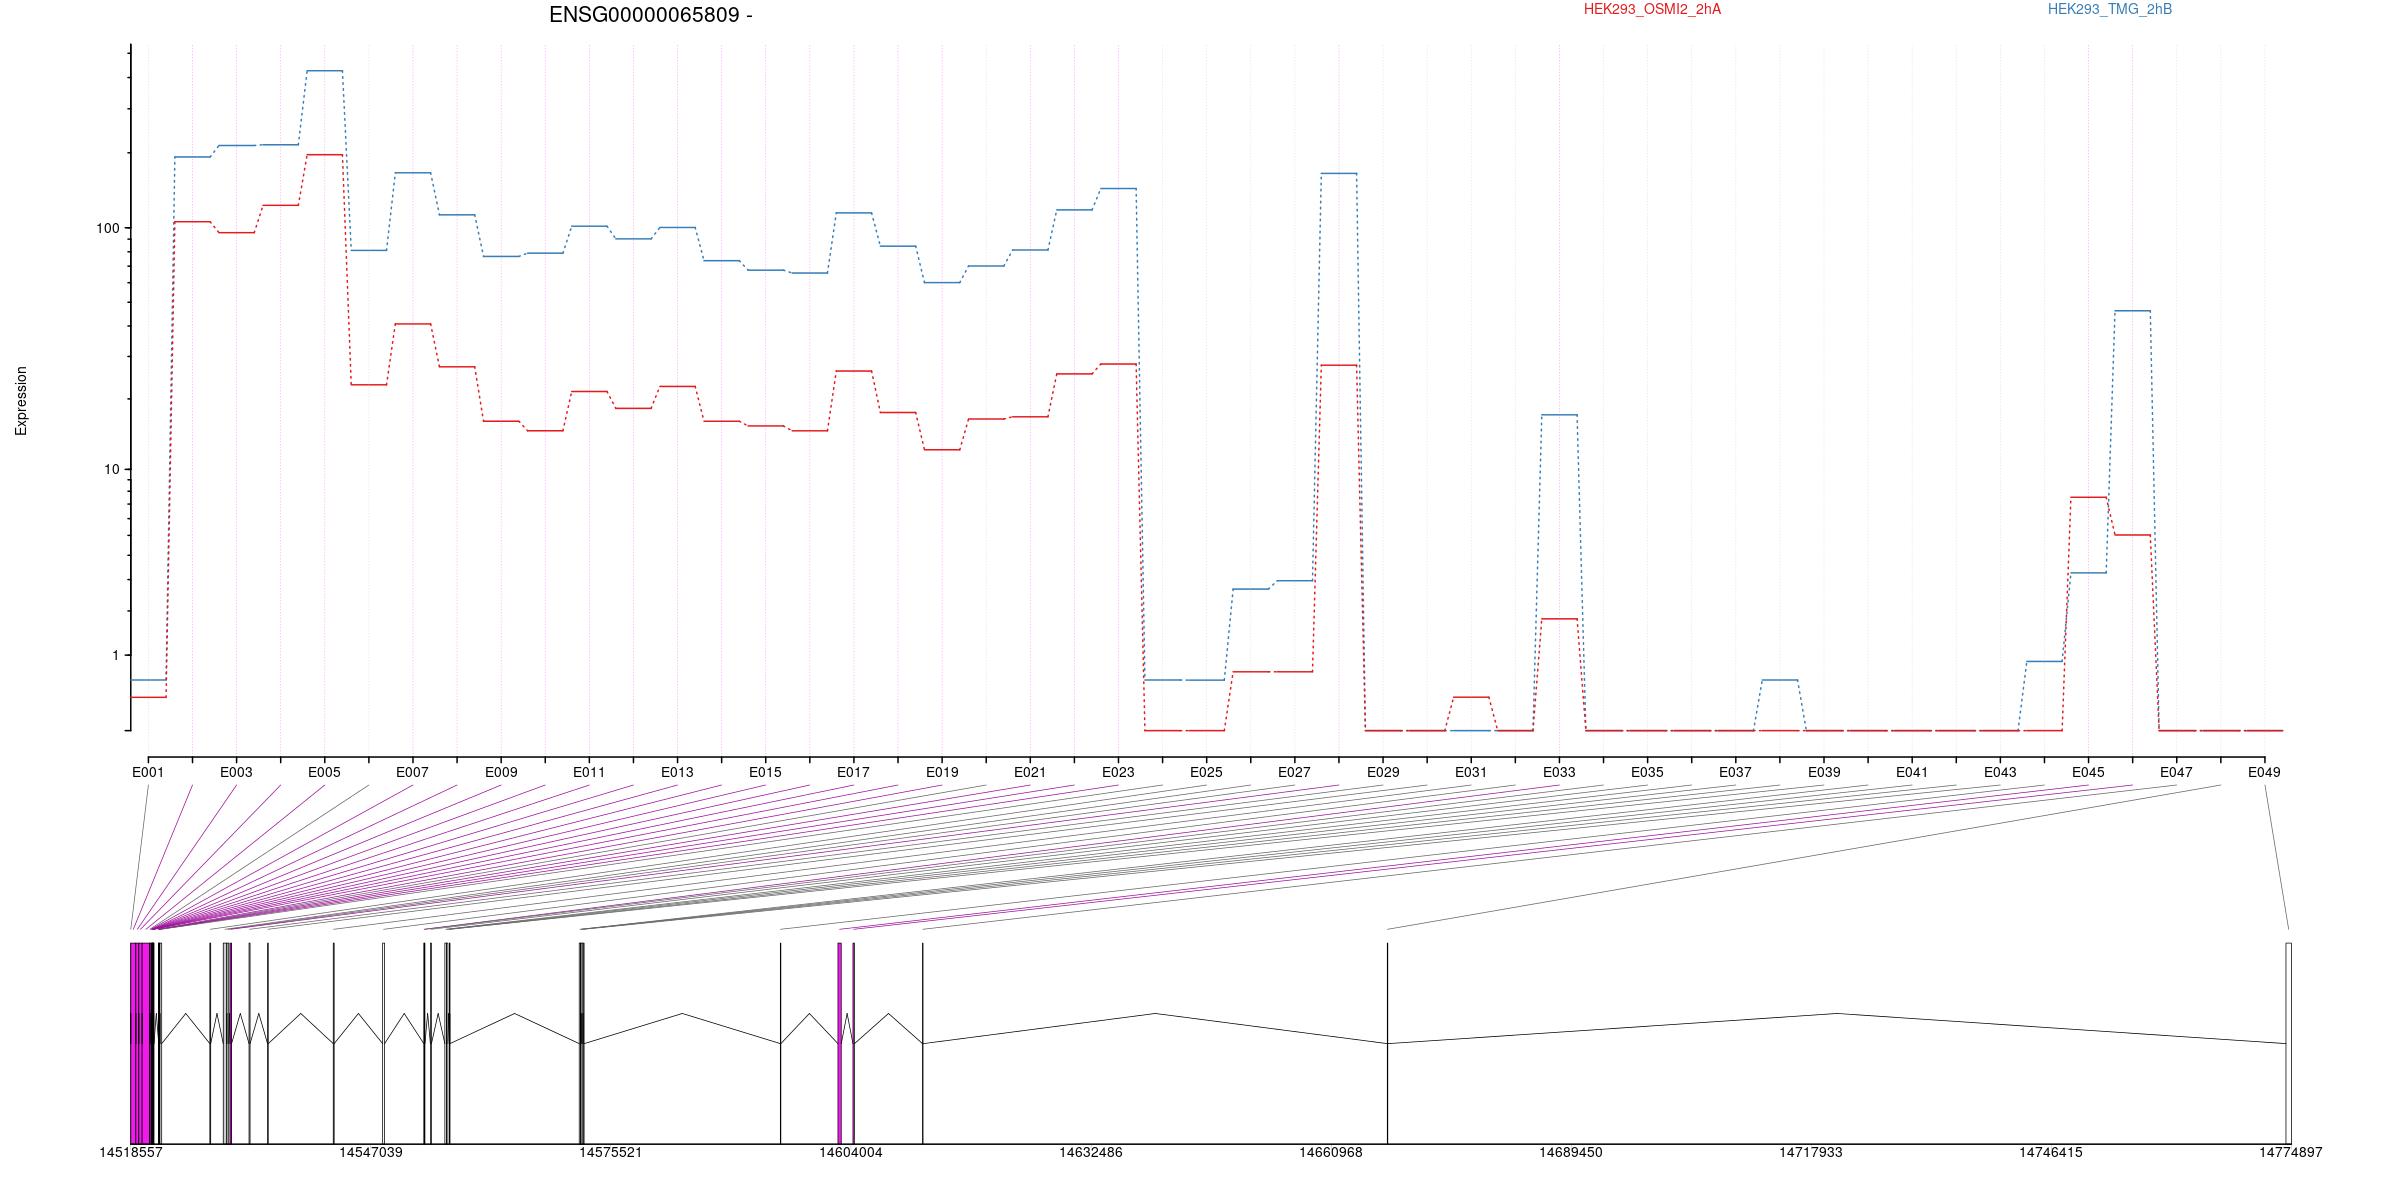This screenshot has height=1200, width=2400.
Task: Select exon label E037
Action: (x=1735, y=772)
